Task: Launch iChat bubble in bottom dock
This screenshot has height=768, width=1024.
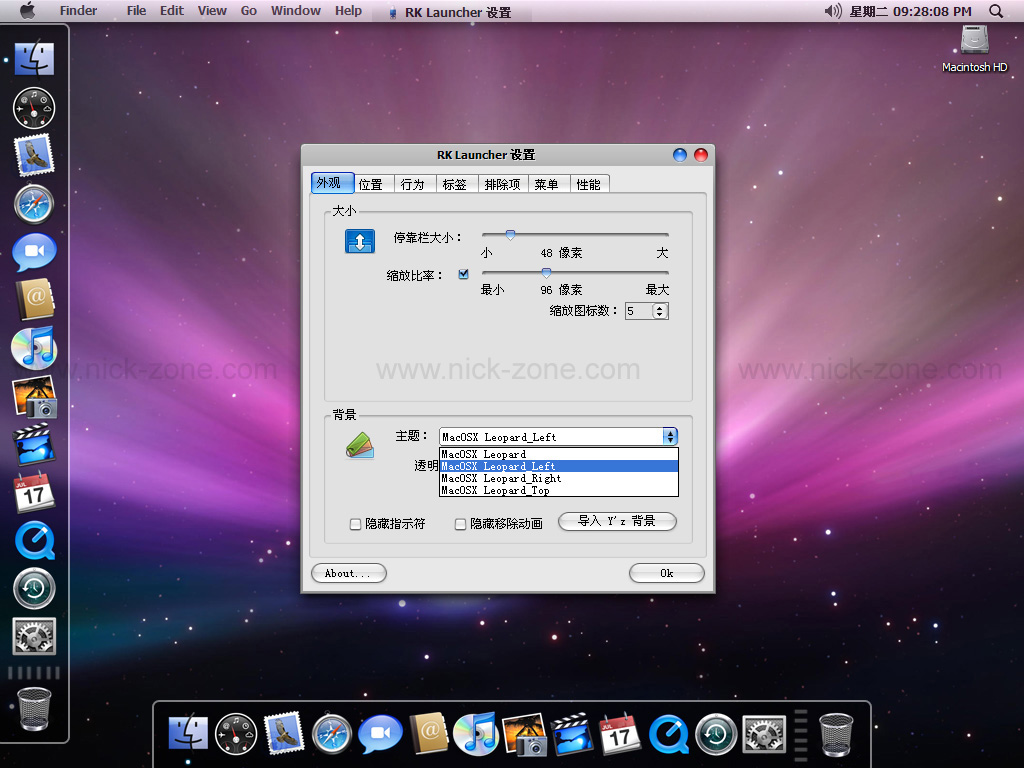Action: [380, 735]
